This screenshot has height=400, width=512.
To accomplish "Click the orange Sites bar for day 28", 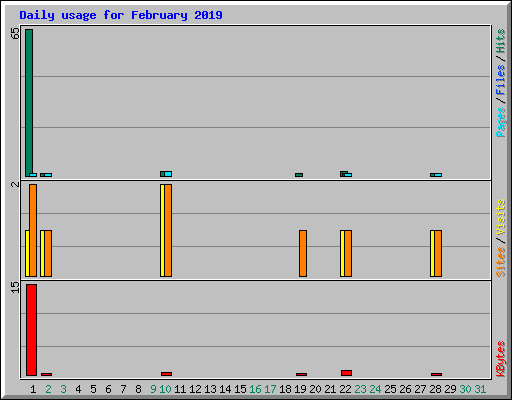I will (x=438, y=253).
